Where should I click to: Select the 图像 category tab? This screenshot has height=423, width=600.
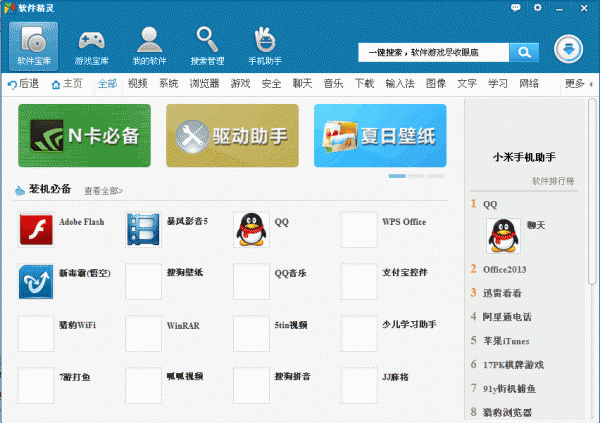(x=436, y=83)
